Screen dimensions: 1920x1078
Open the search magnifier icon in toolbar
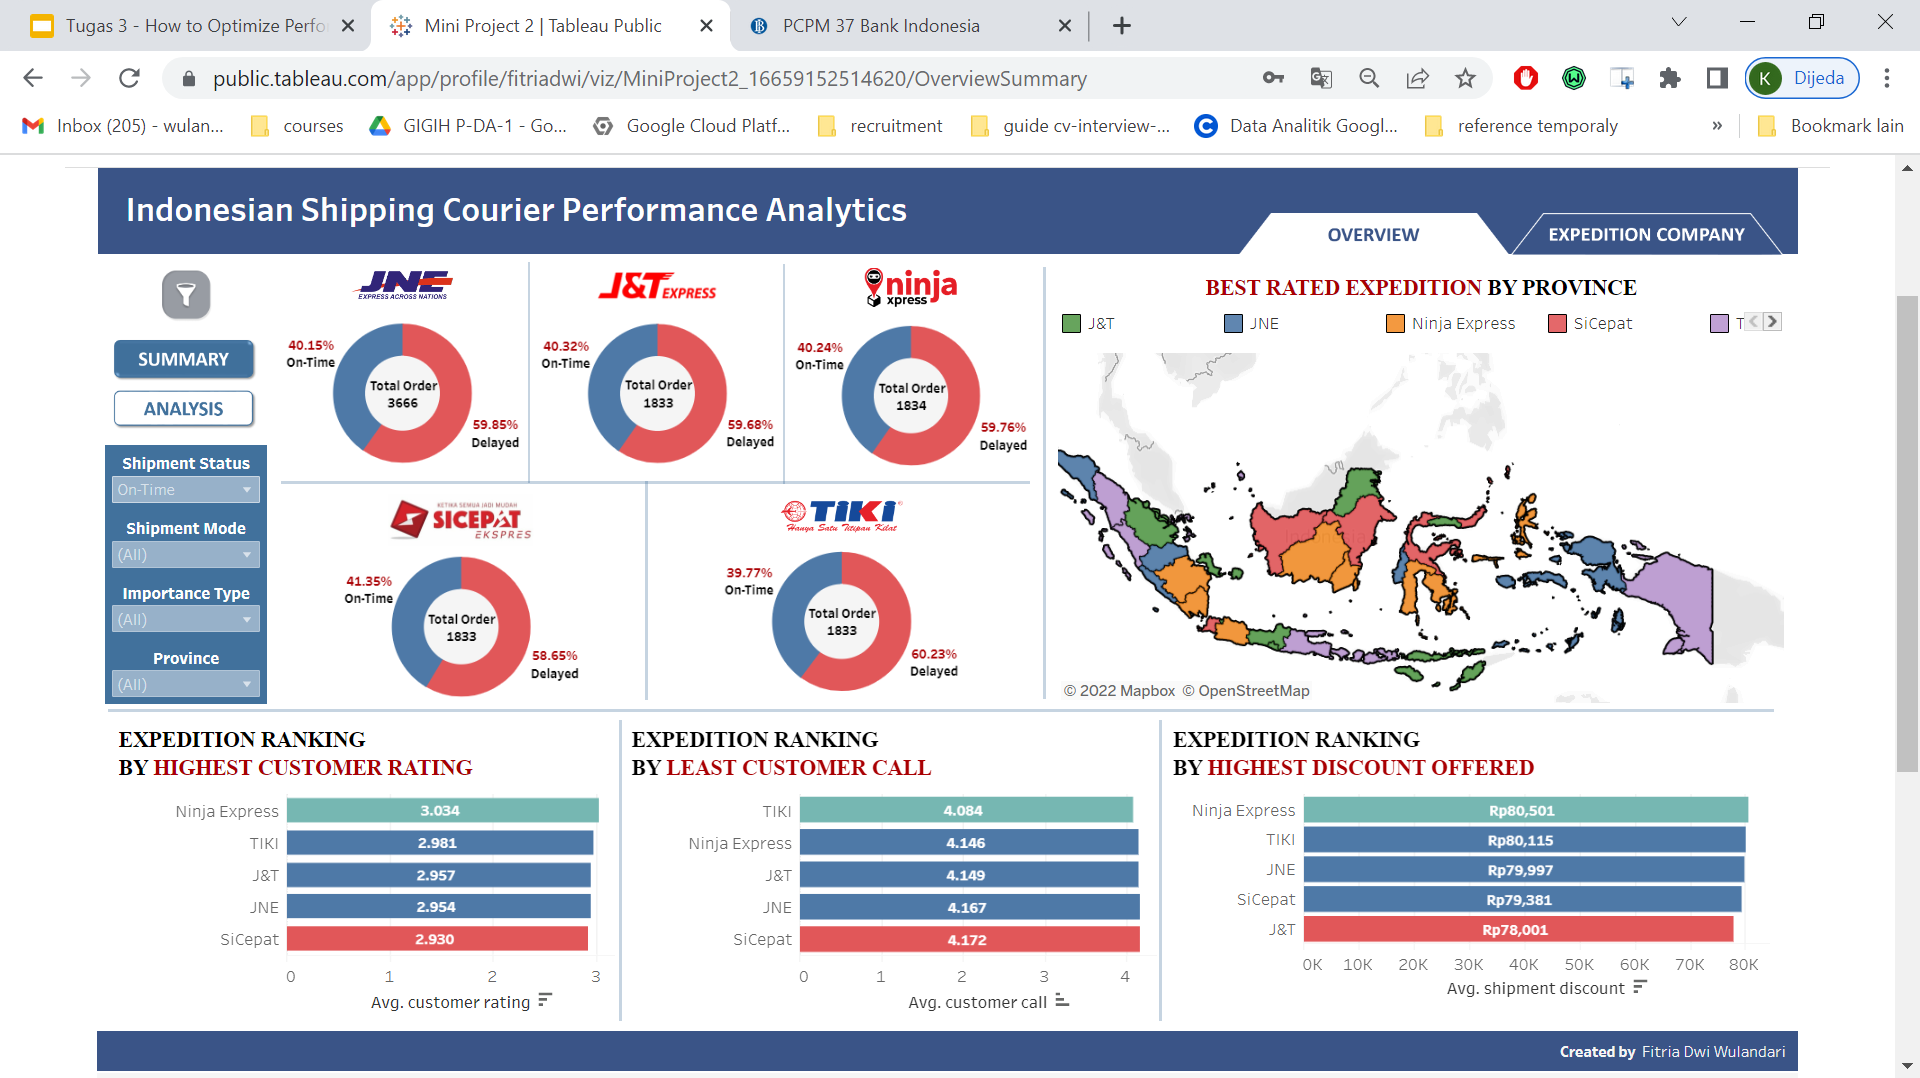tap(1369, 78)
